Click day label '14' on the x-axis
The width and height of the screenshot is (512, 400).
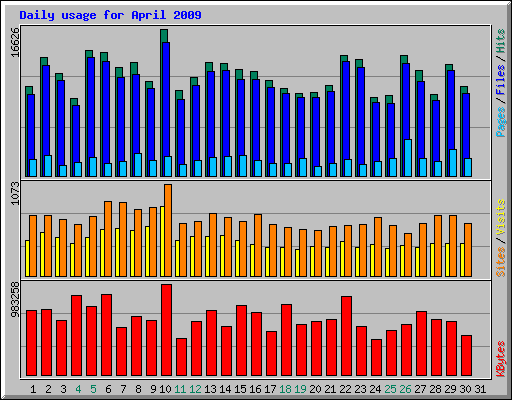pos(225,389)
